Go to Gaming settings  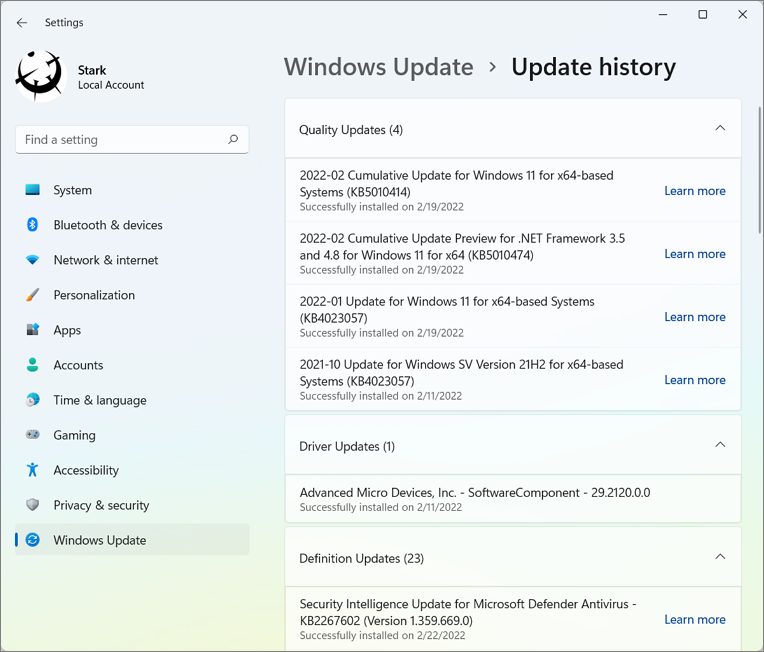[132, 435]
